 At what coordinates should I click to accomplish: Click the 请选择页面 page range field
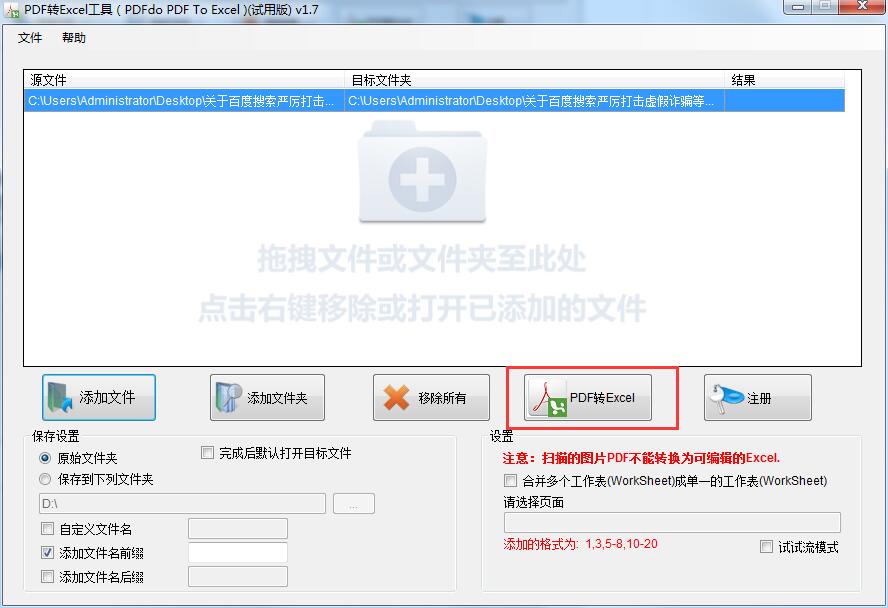(672, 522)
